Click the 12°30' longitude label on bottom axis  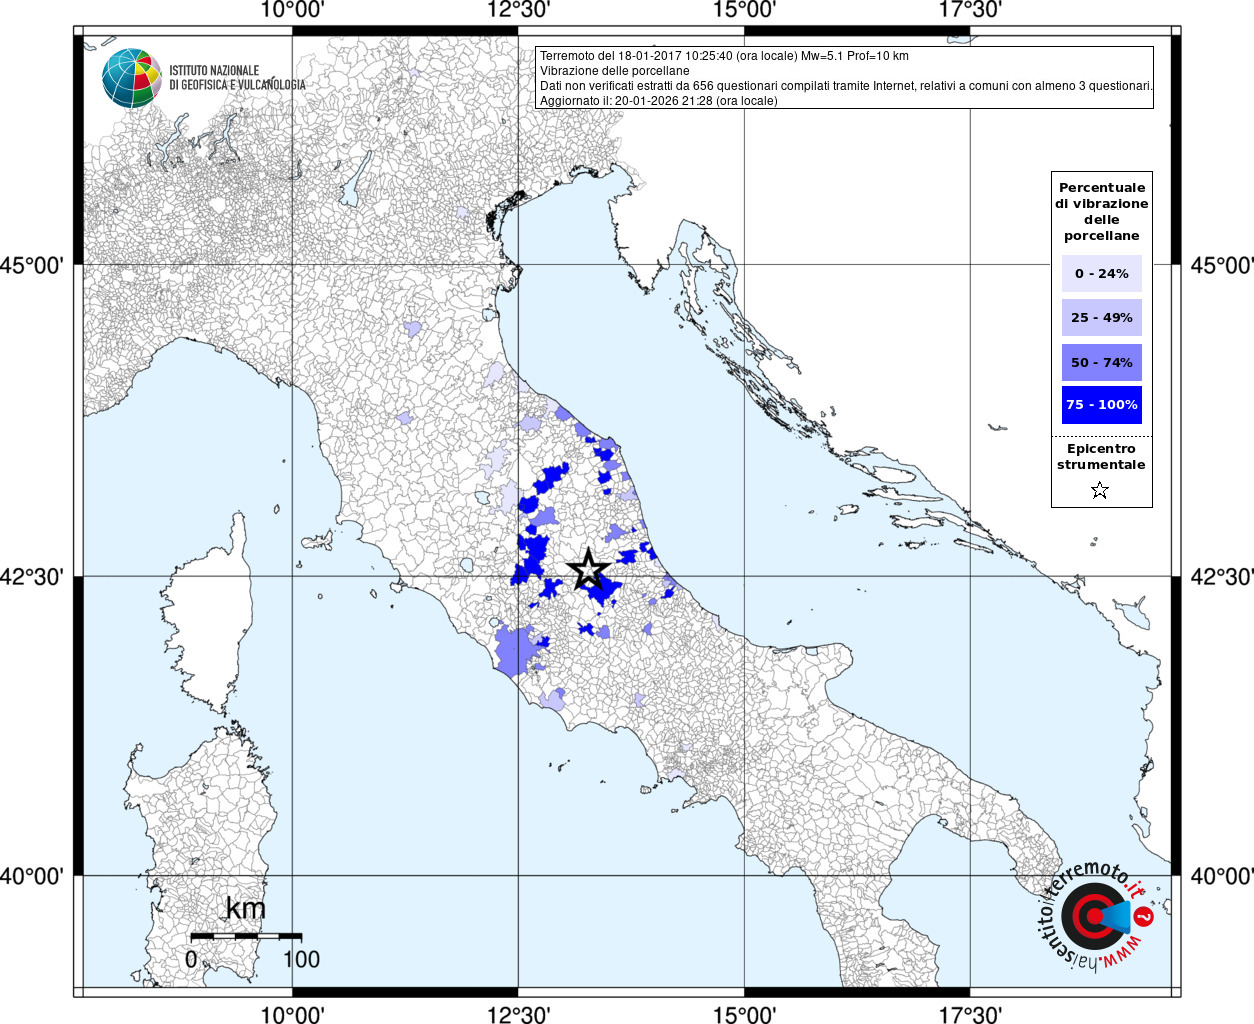point(518,1014)
